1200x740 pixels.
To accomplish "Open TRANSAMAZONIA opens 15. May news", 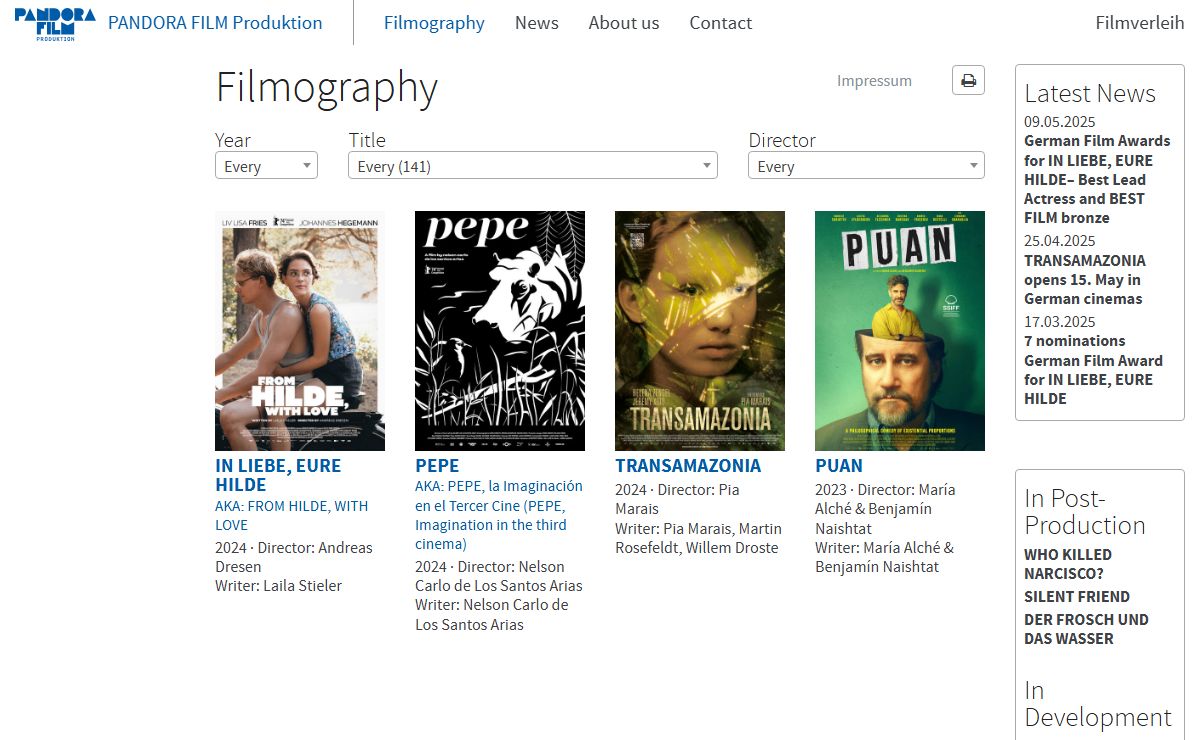I will click(x=1085, y=279).
